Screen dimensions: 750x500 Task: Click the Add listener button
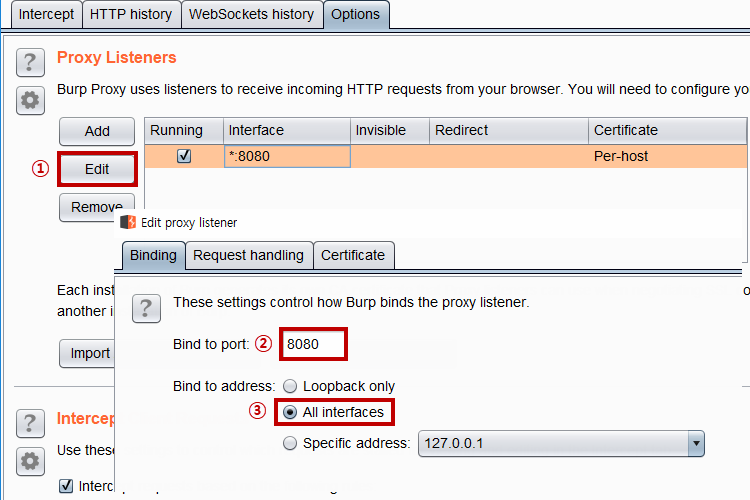pos(97,131)
